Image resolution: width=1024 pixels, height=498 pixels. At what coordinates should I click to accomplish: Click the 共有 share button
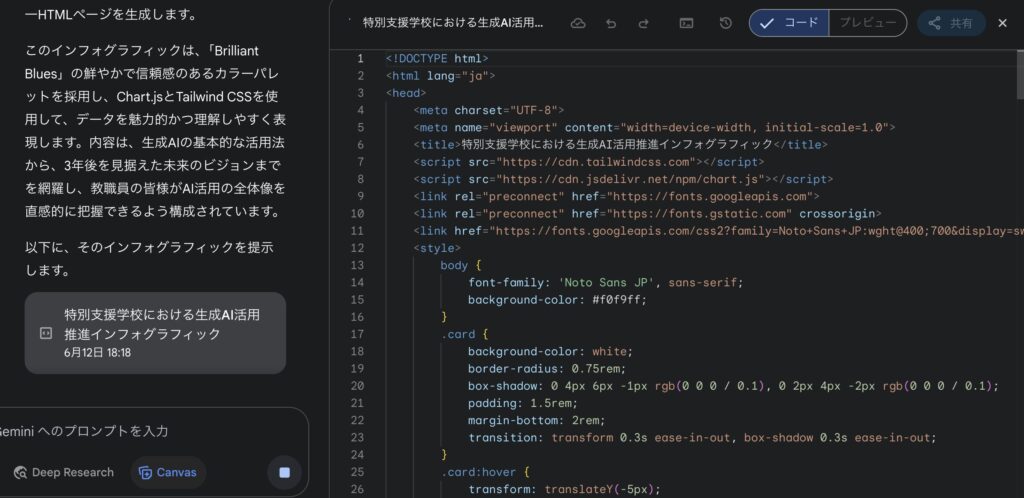[951, 23]
